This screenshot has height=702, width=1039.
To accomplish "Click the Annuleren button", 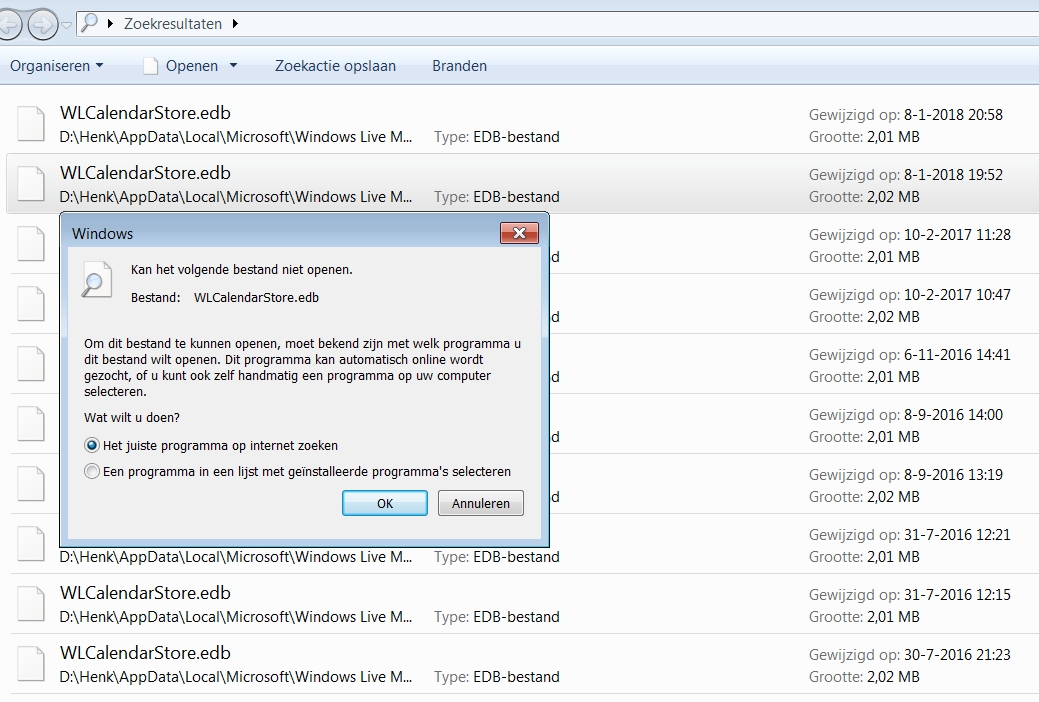I will coord(481,503).
